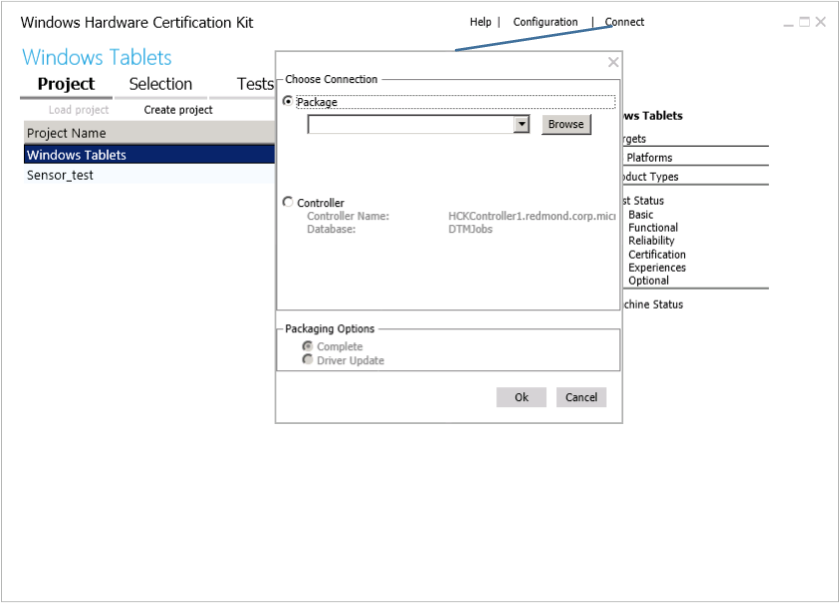Choose the Controller connection option
The image size is (840, 603).
(x=289, y=202)
